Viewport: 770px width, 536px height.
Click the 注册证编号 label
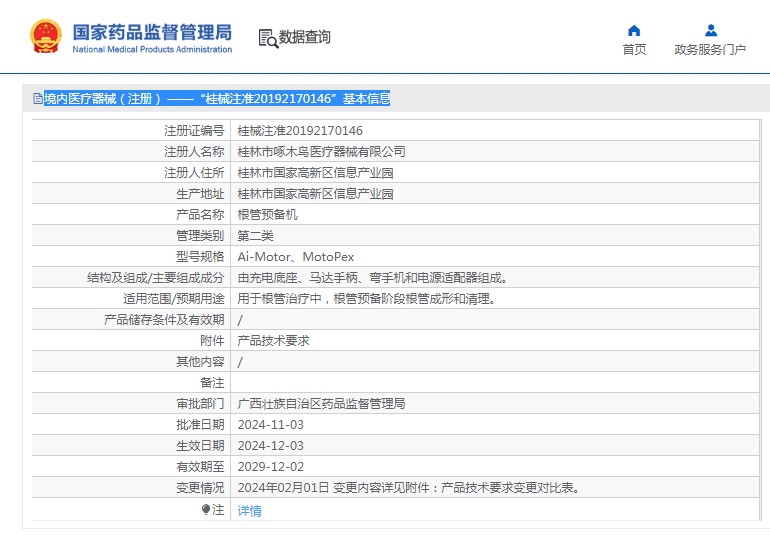click(194, 131)
